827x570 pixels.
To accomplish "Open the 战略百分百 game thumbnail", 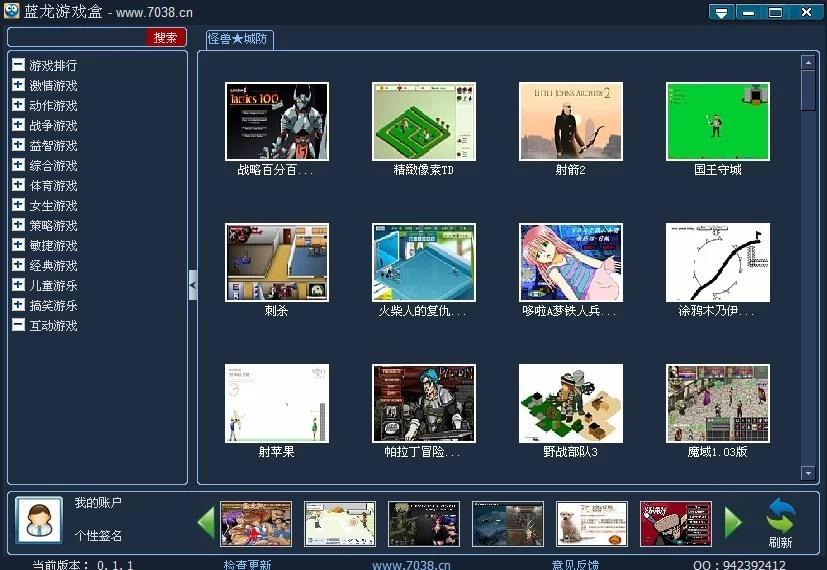I will pos(277,121).
